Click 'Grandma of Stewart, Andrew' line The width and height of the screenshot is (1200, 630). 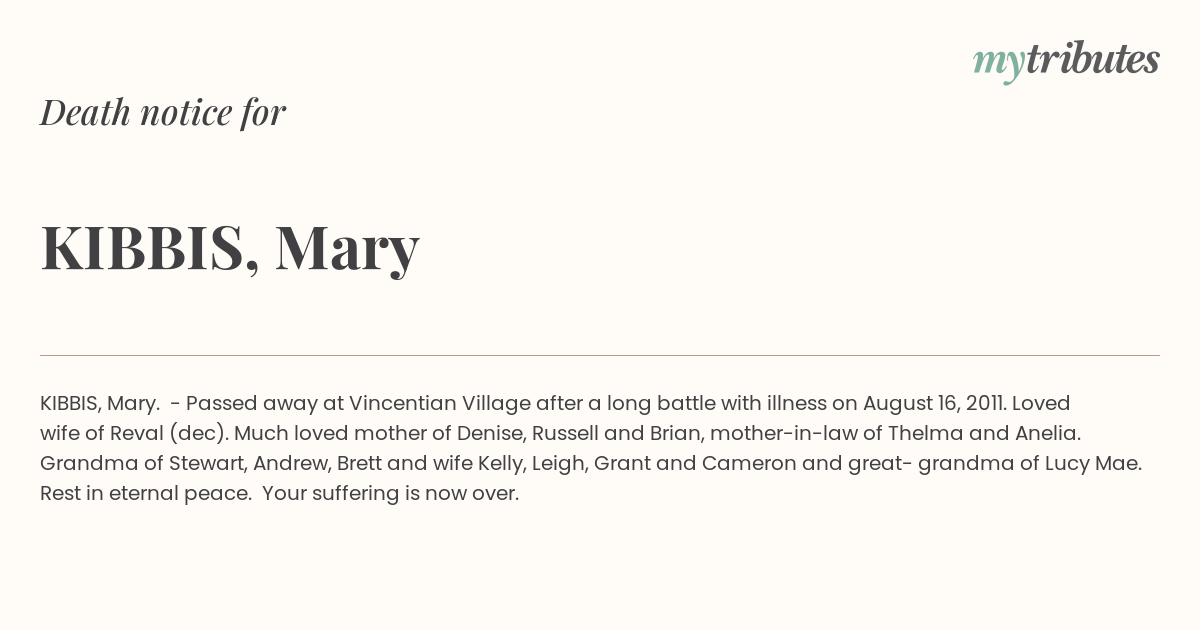point(184,464)
